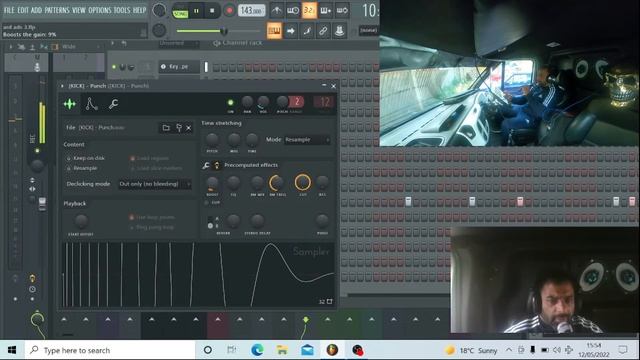Toggle the overdub keyboard-plus icon
The height and width of the screenshot is (360, 640).
tap(326, 11)
